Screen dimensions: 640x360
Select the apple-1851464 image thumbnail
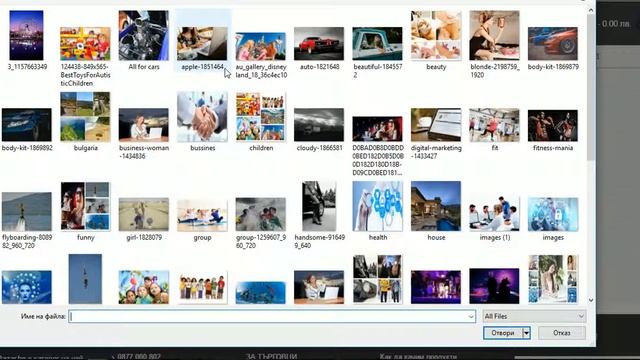pyautogui.click(x=202, y=44)
